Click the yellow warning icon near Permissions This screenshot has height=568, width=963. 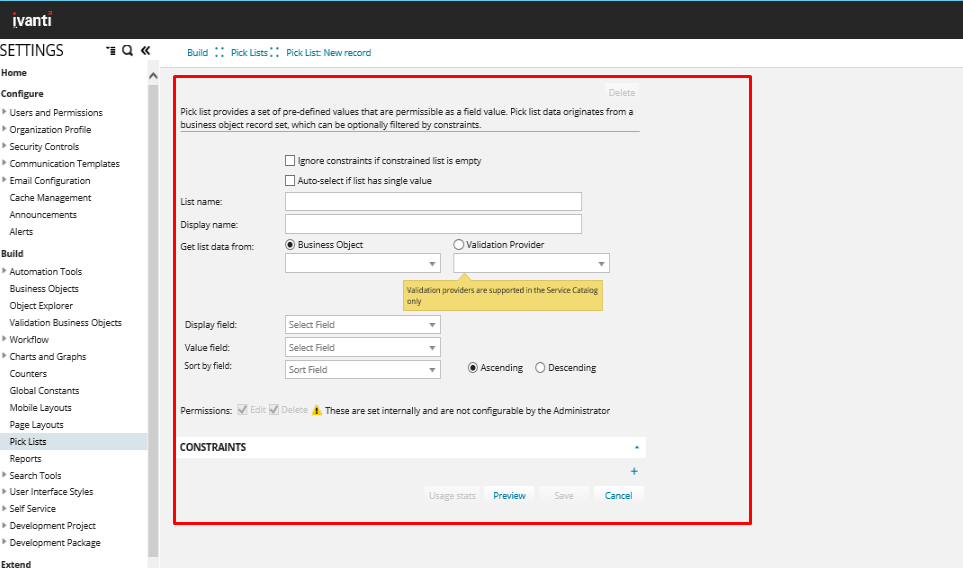[317, 410]
